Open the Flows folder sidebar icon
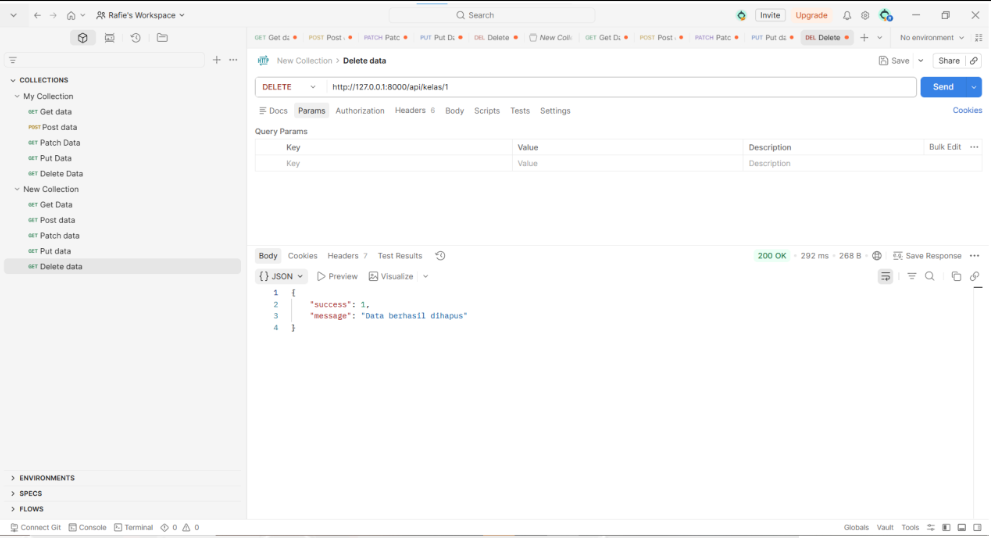Image resolution: width=991 pixels, height=538 pixels. [x=162, y=38]
